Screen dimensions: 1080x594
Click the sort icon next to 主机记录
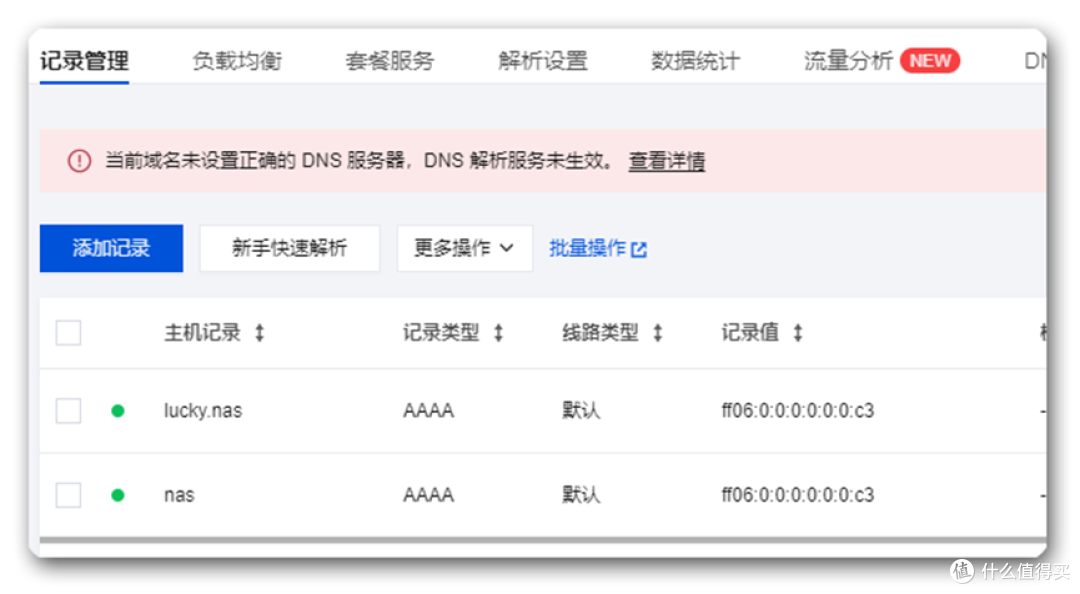[x=260, y=334]
